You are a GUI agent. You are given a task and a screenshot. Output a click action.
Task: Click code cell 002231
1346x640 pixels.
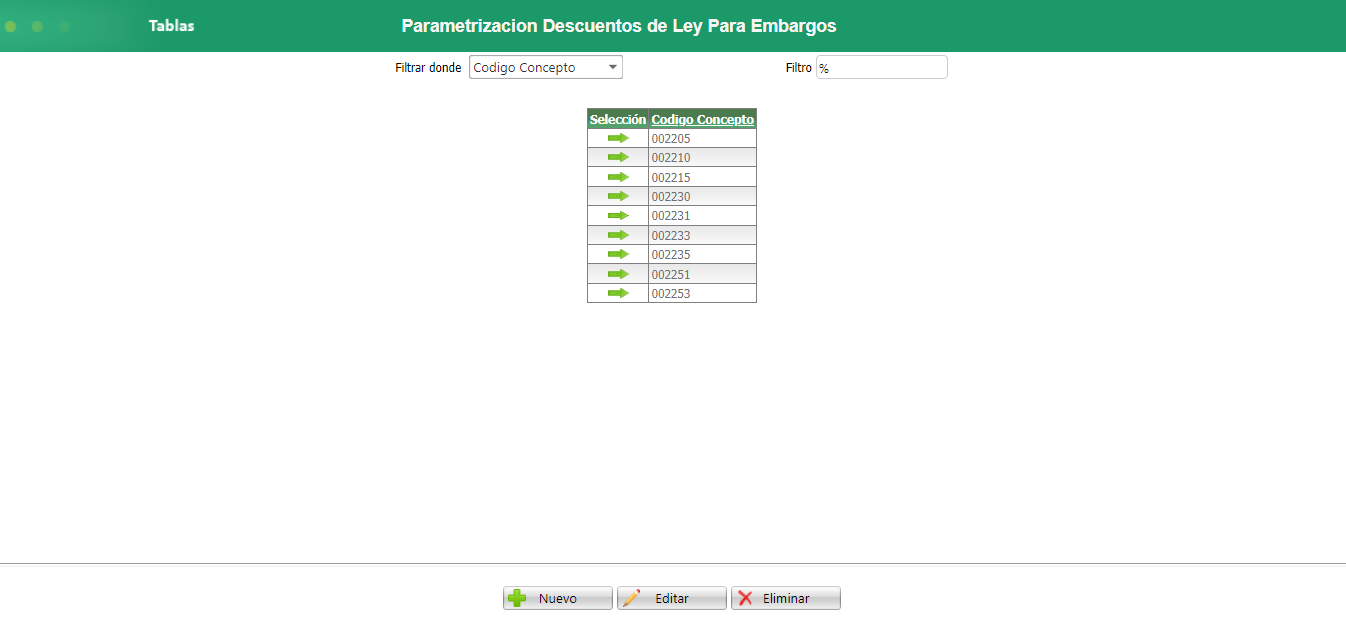[702, 216]
